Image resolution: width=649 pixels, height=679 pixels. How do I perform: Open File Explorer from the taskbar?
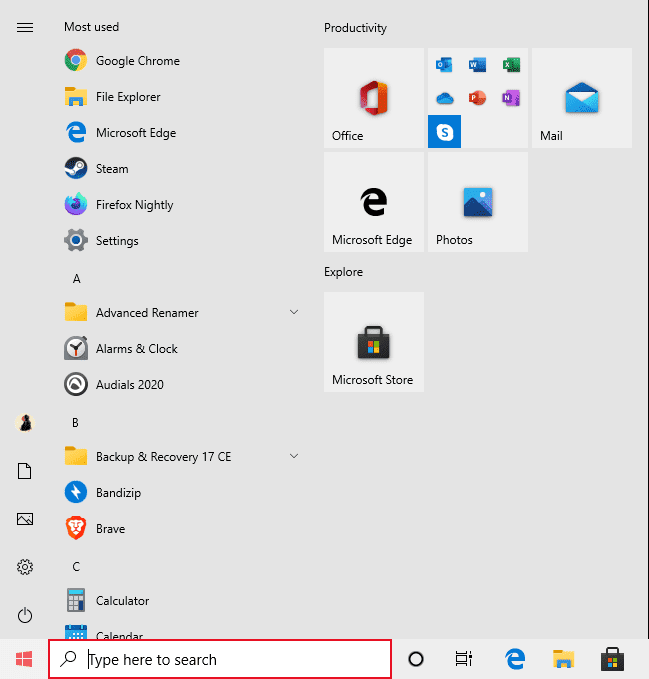(563, 659)
